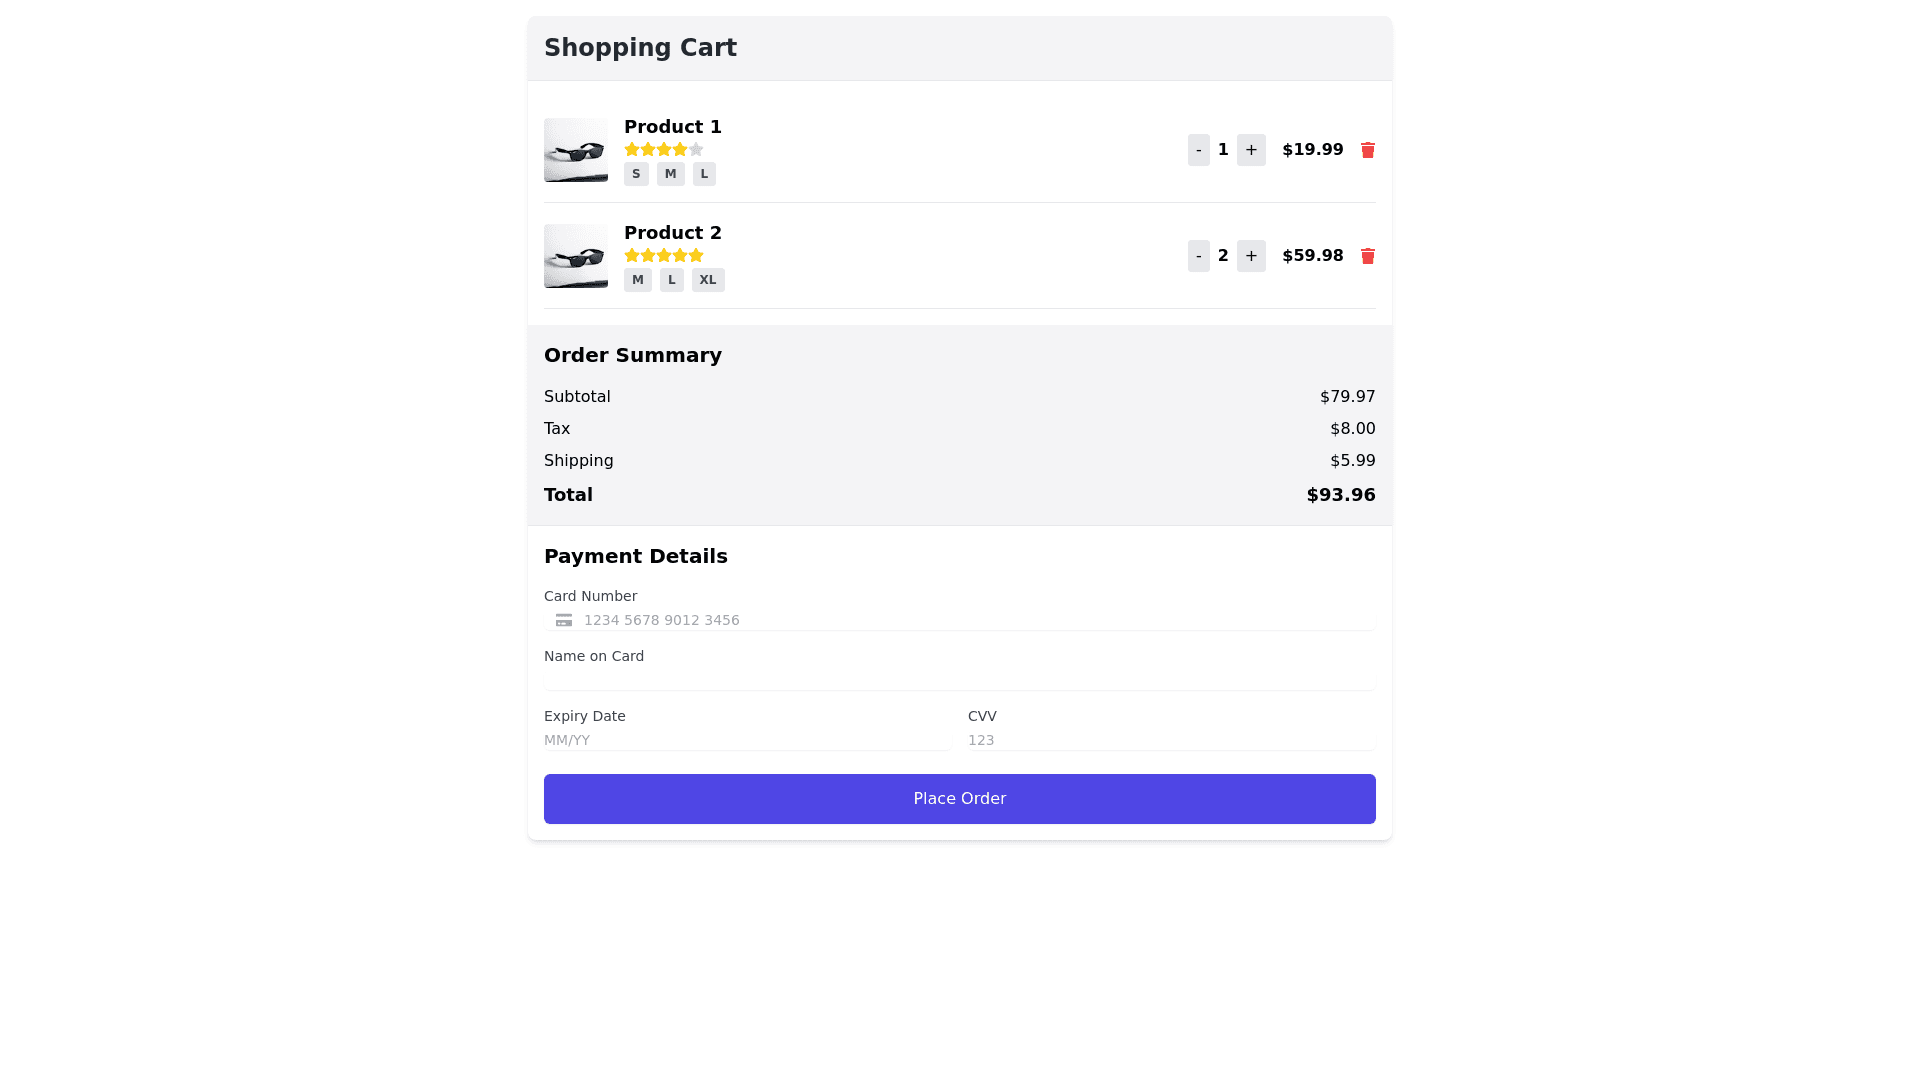Viewport: 1920px width, 1080px height.
Task: Remove Product 2 using trash icon
Action: 1368,256
